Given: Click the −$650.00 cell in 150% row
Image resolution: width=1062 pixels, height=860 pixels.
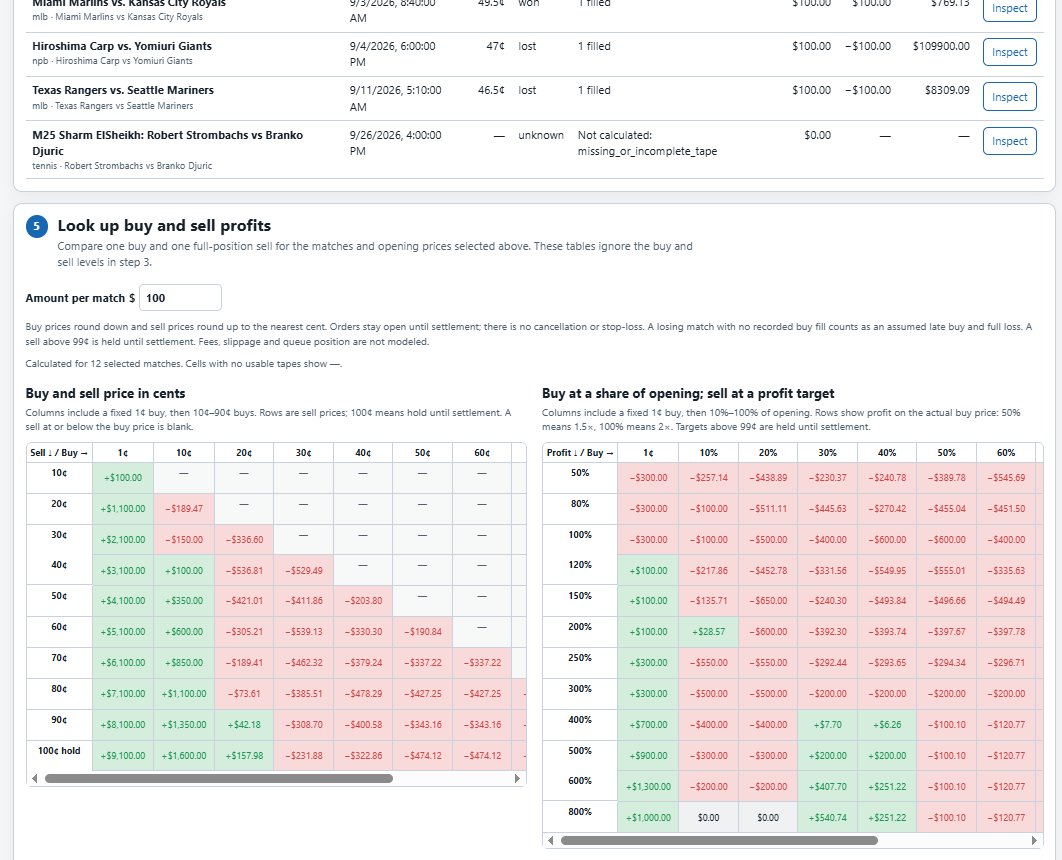Looking at the screenshot, I should pyautogui.click(x=768, y=601).
